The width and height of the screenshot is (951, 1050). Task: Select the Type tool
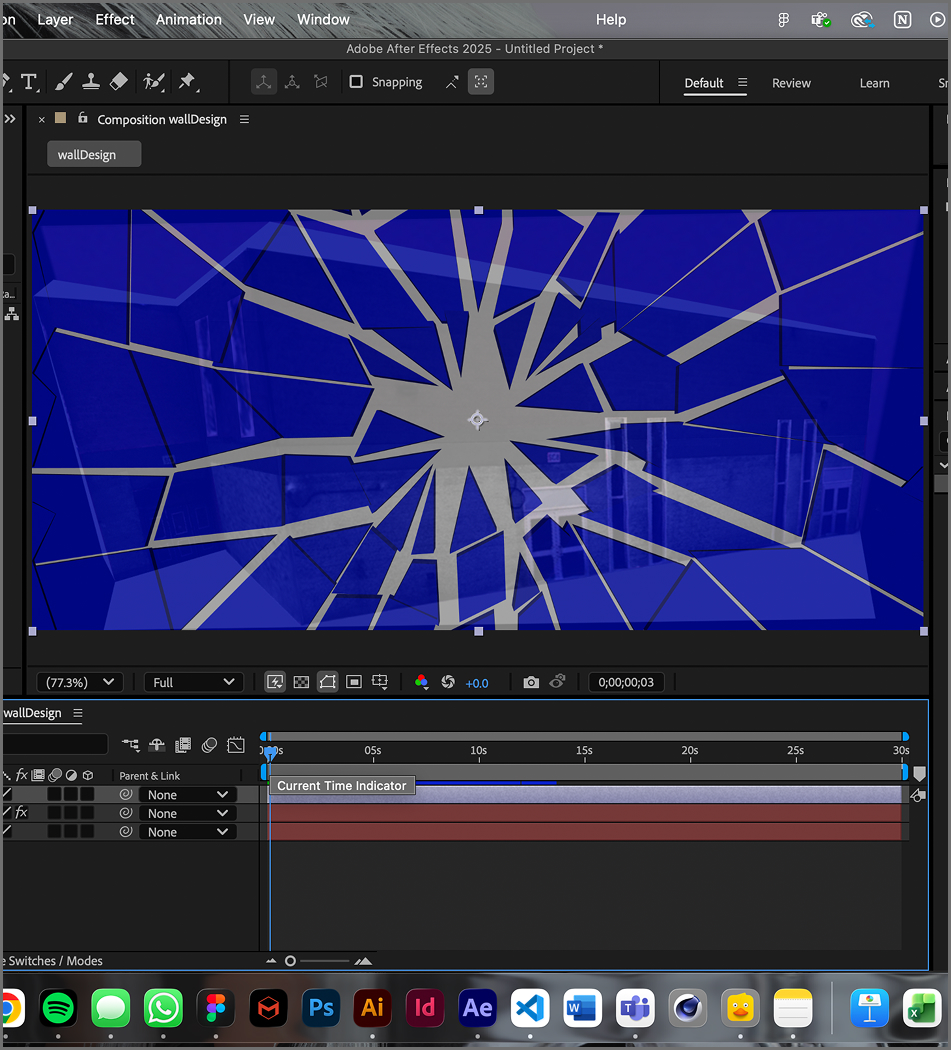(x=30, y=81)
